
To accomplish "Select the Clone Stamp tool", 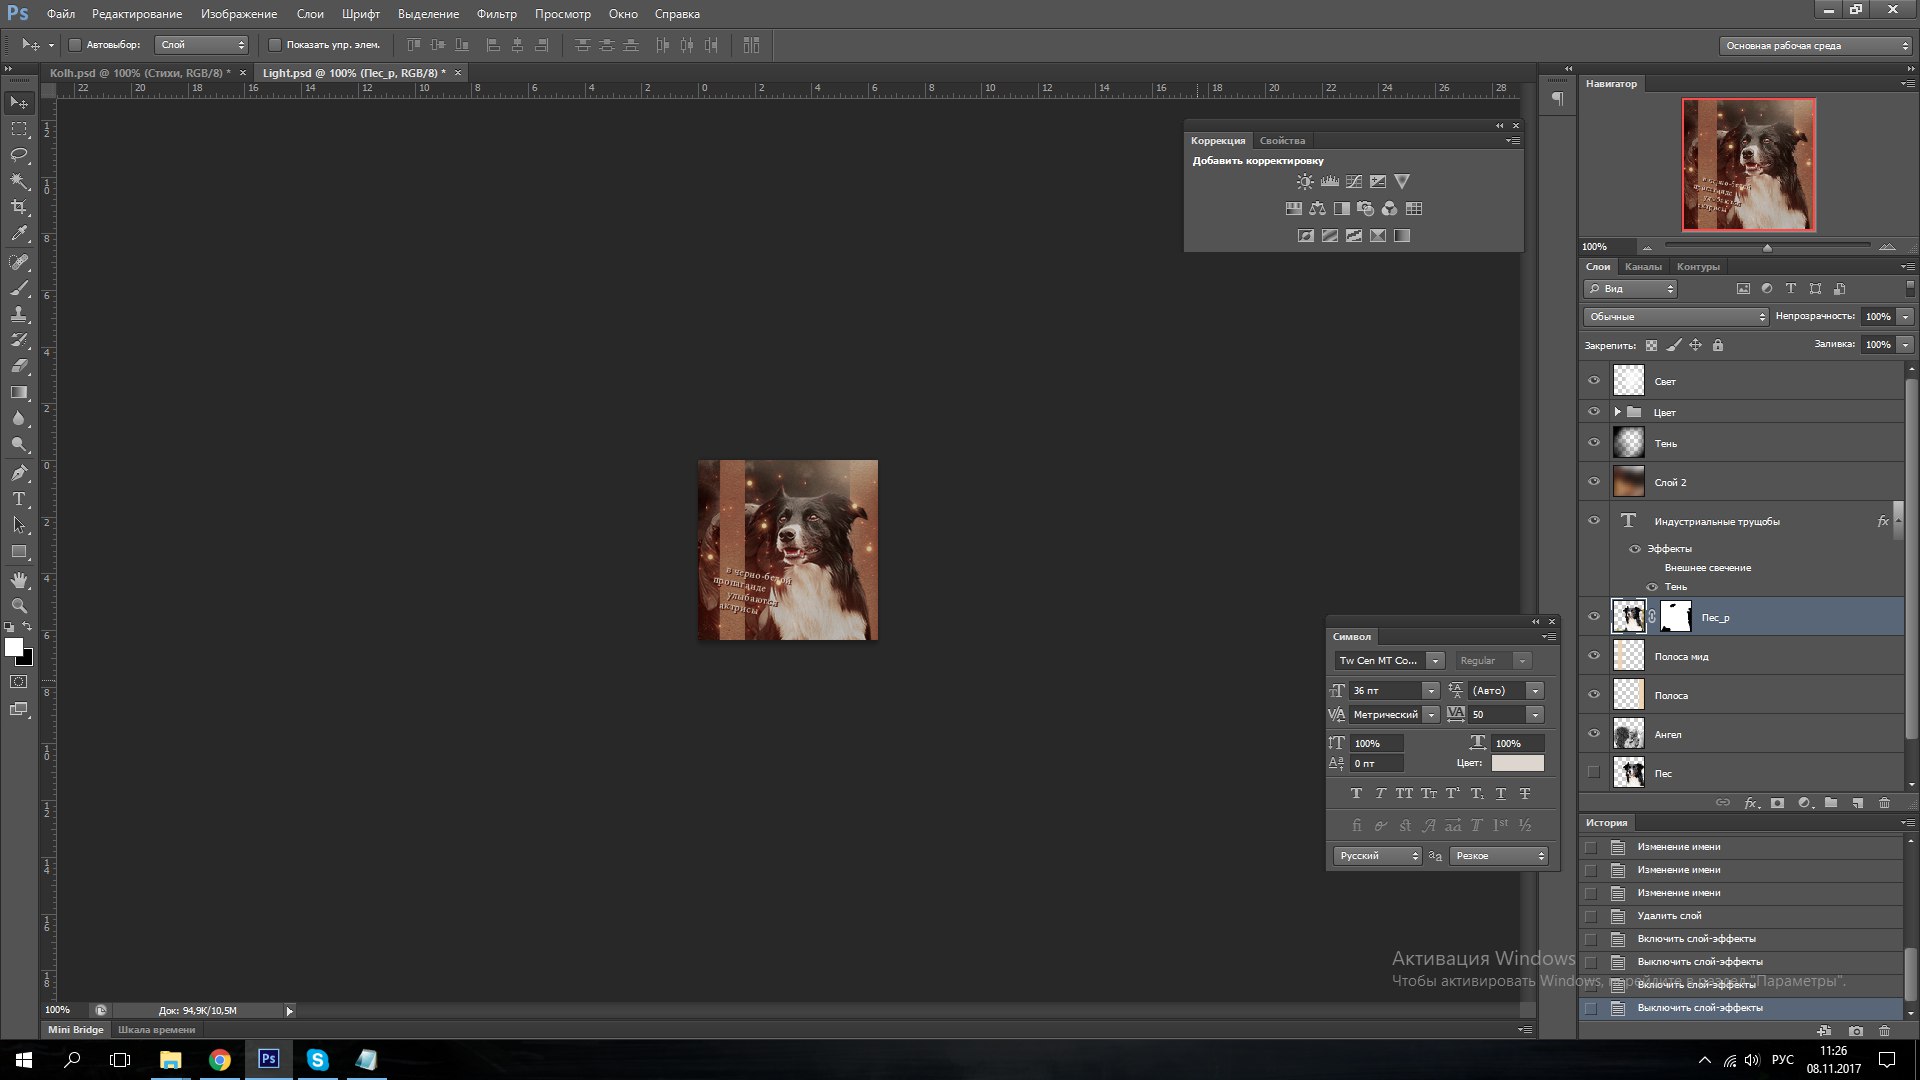I will point(19,314).
